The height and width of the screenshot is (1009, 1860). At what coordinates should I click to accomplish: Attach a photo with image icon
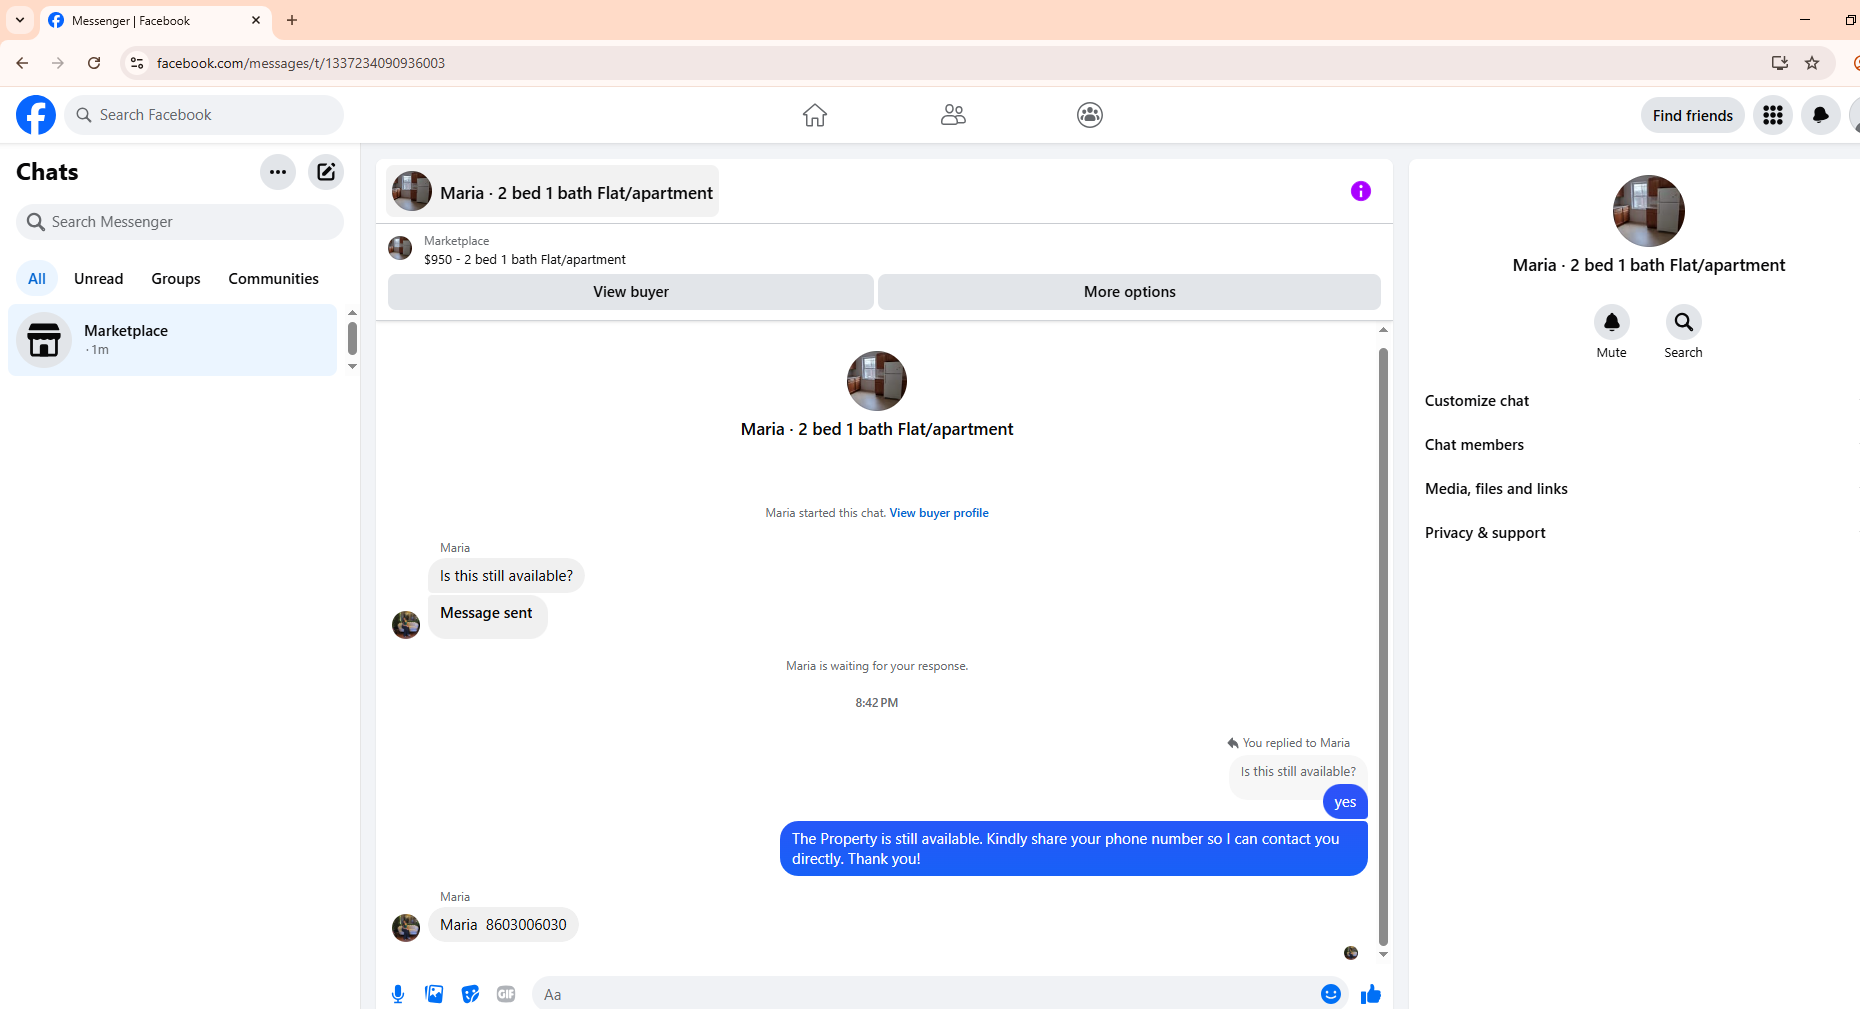[x=434, y=994]
